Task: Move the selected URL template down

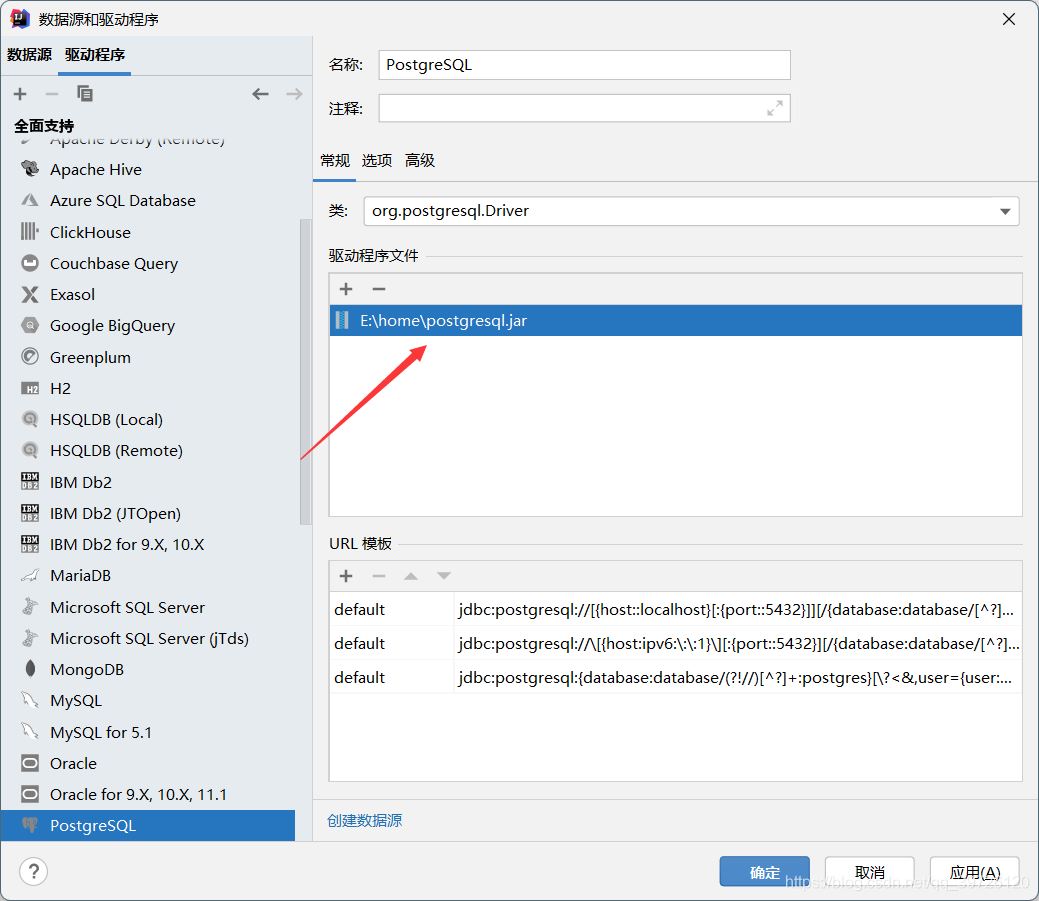Action: click(444, 575)
